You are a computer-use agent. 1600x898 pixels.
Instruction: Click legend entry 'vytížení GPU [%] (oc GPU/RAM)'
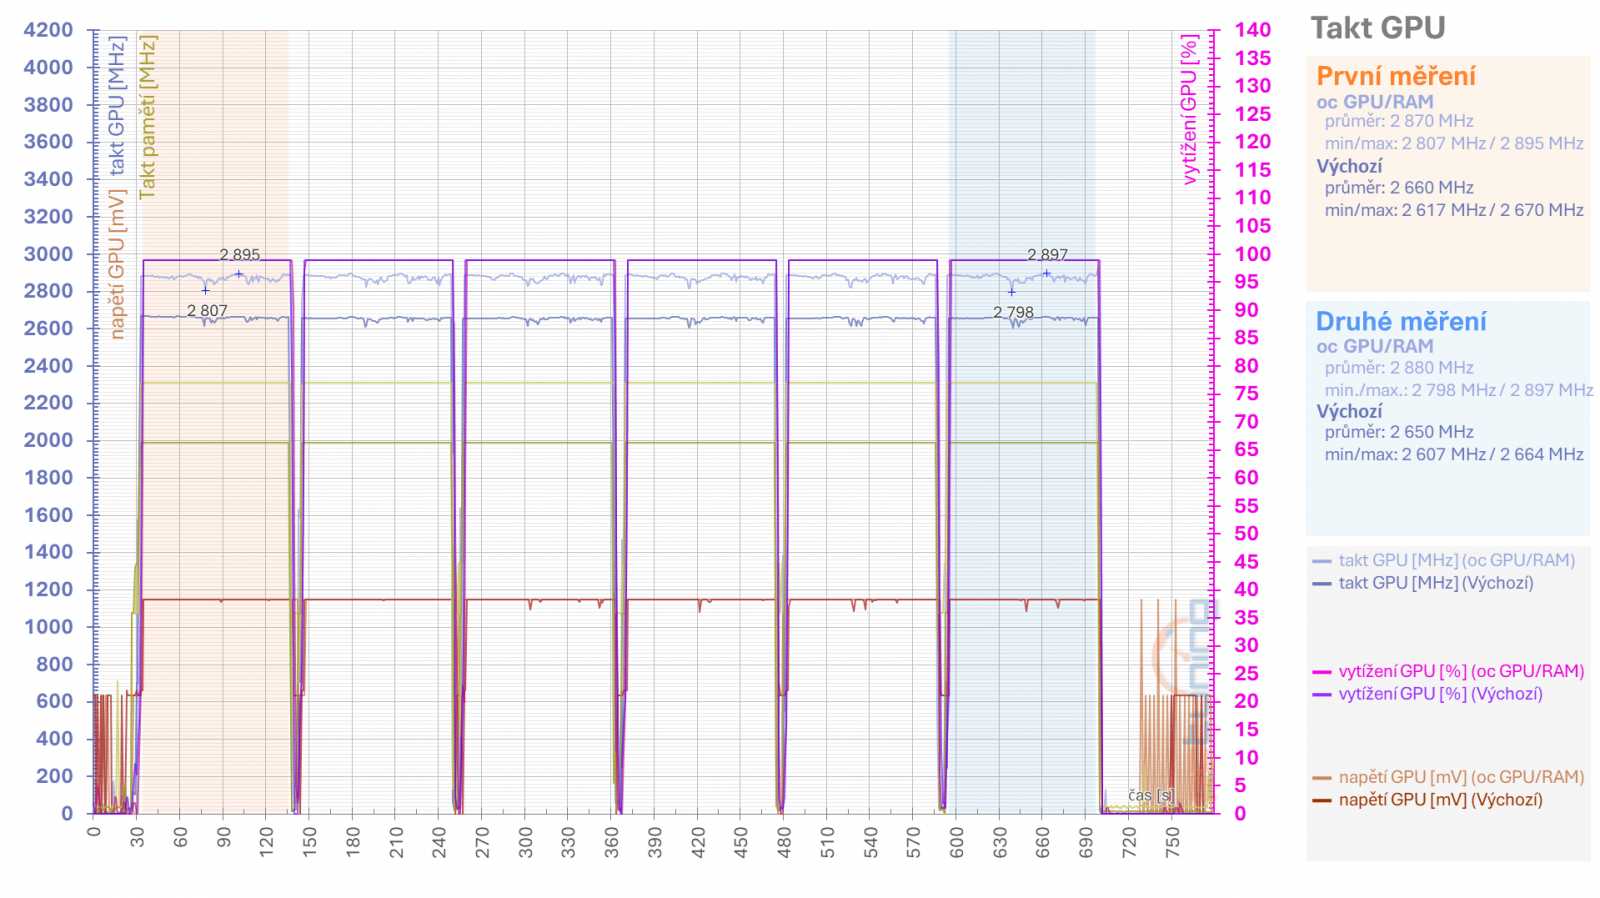click(1461, 671)
